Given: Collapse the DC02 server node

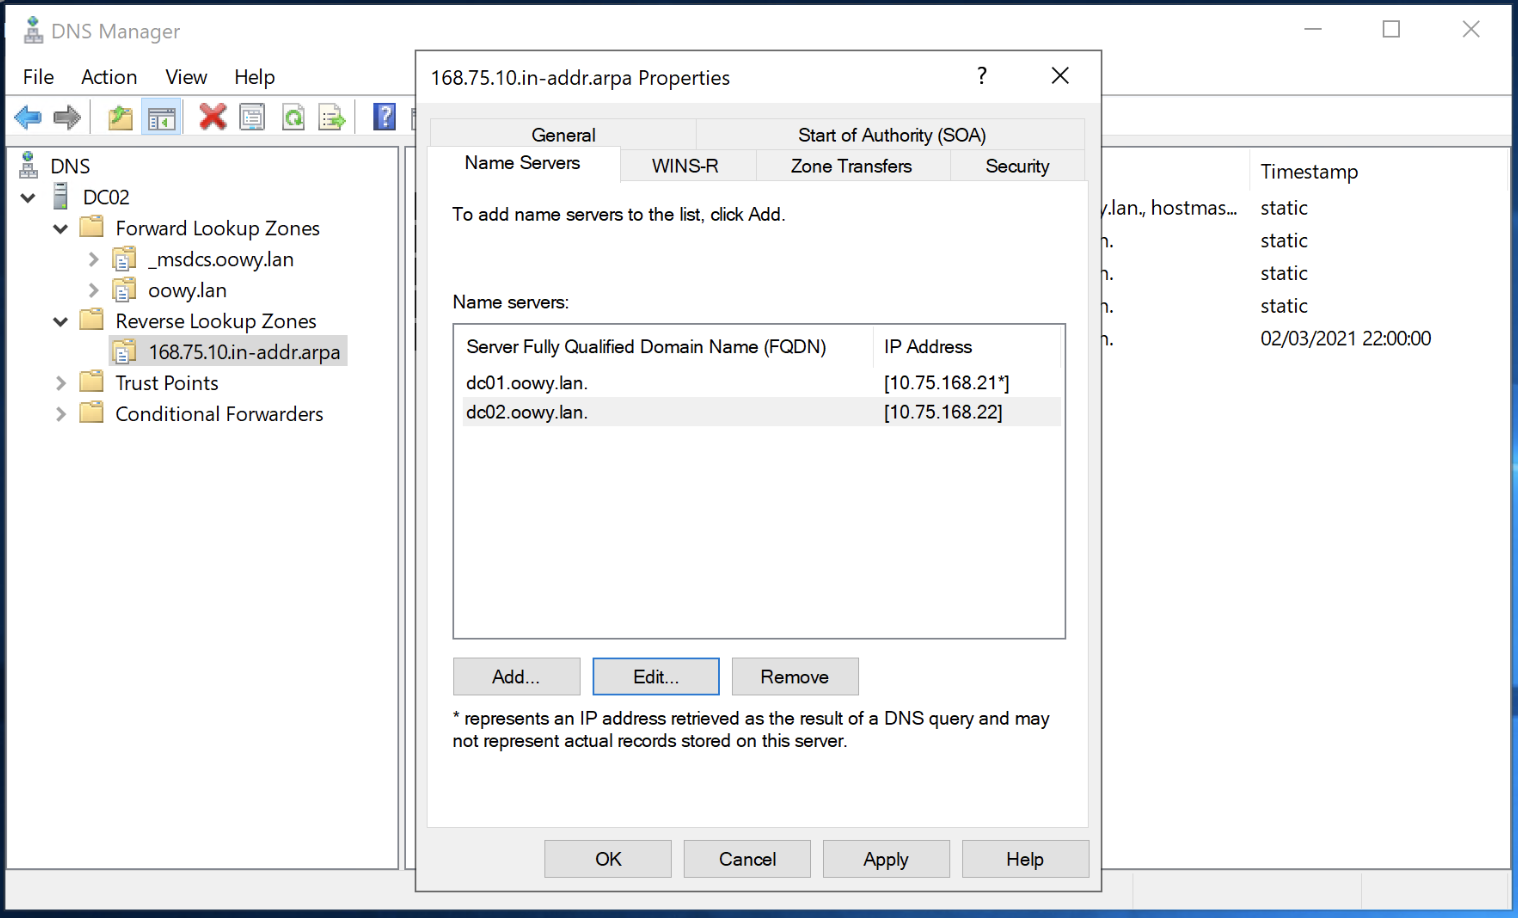Looking at the screenshot, I should 28,198.
